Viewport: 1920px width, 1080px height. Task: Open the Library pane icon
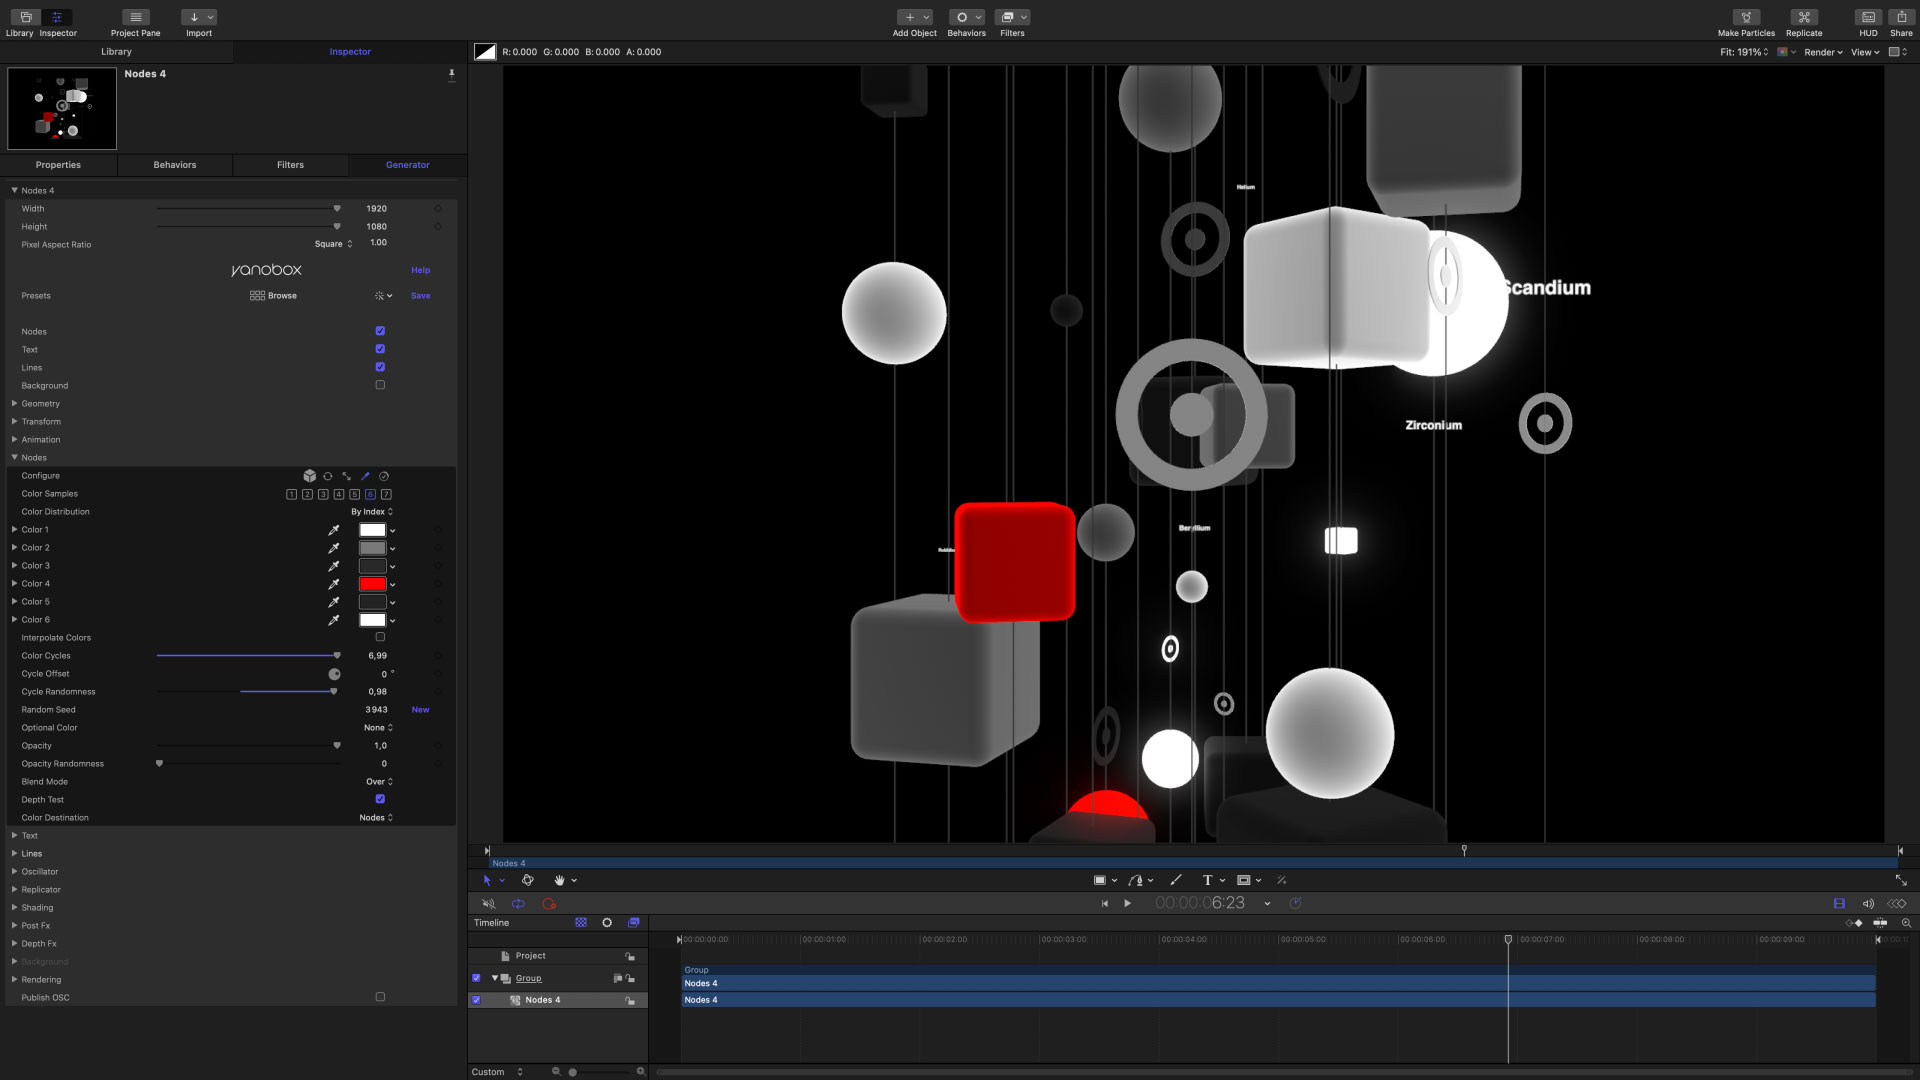26,17
